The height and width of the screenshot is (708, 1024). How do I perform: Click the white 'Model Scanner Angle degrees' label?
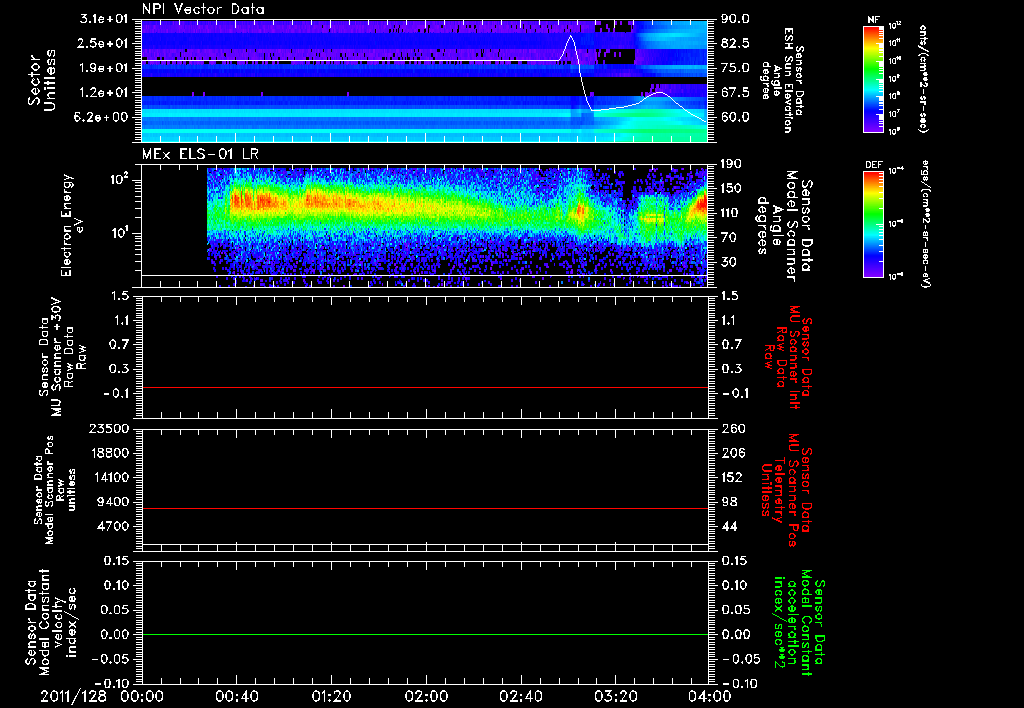784,226
